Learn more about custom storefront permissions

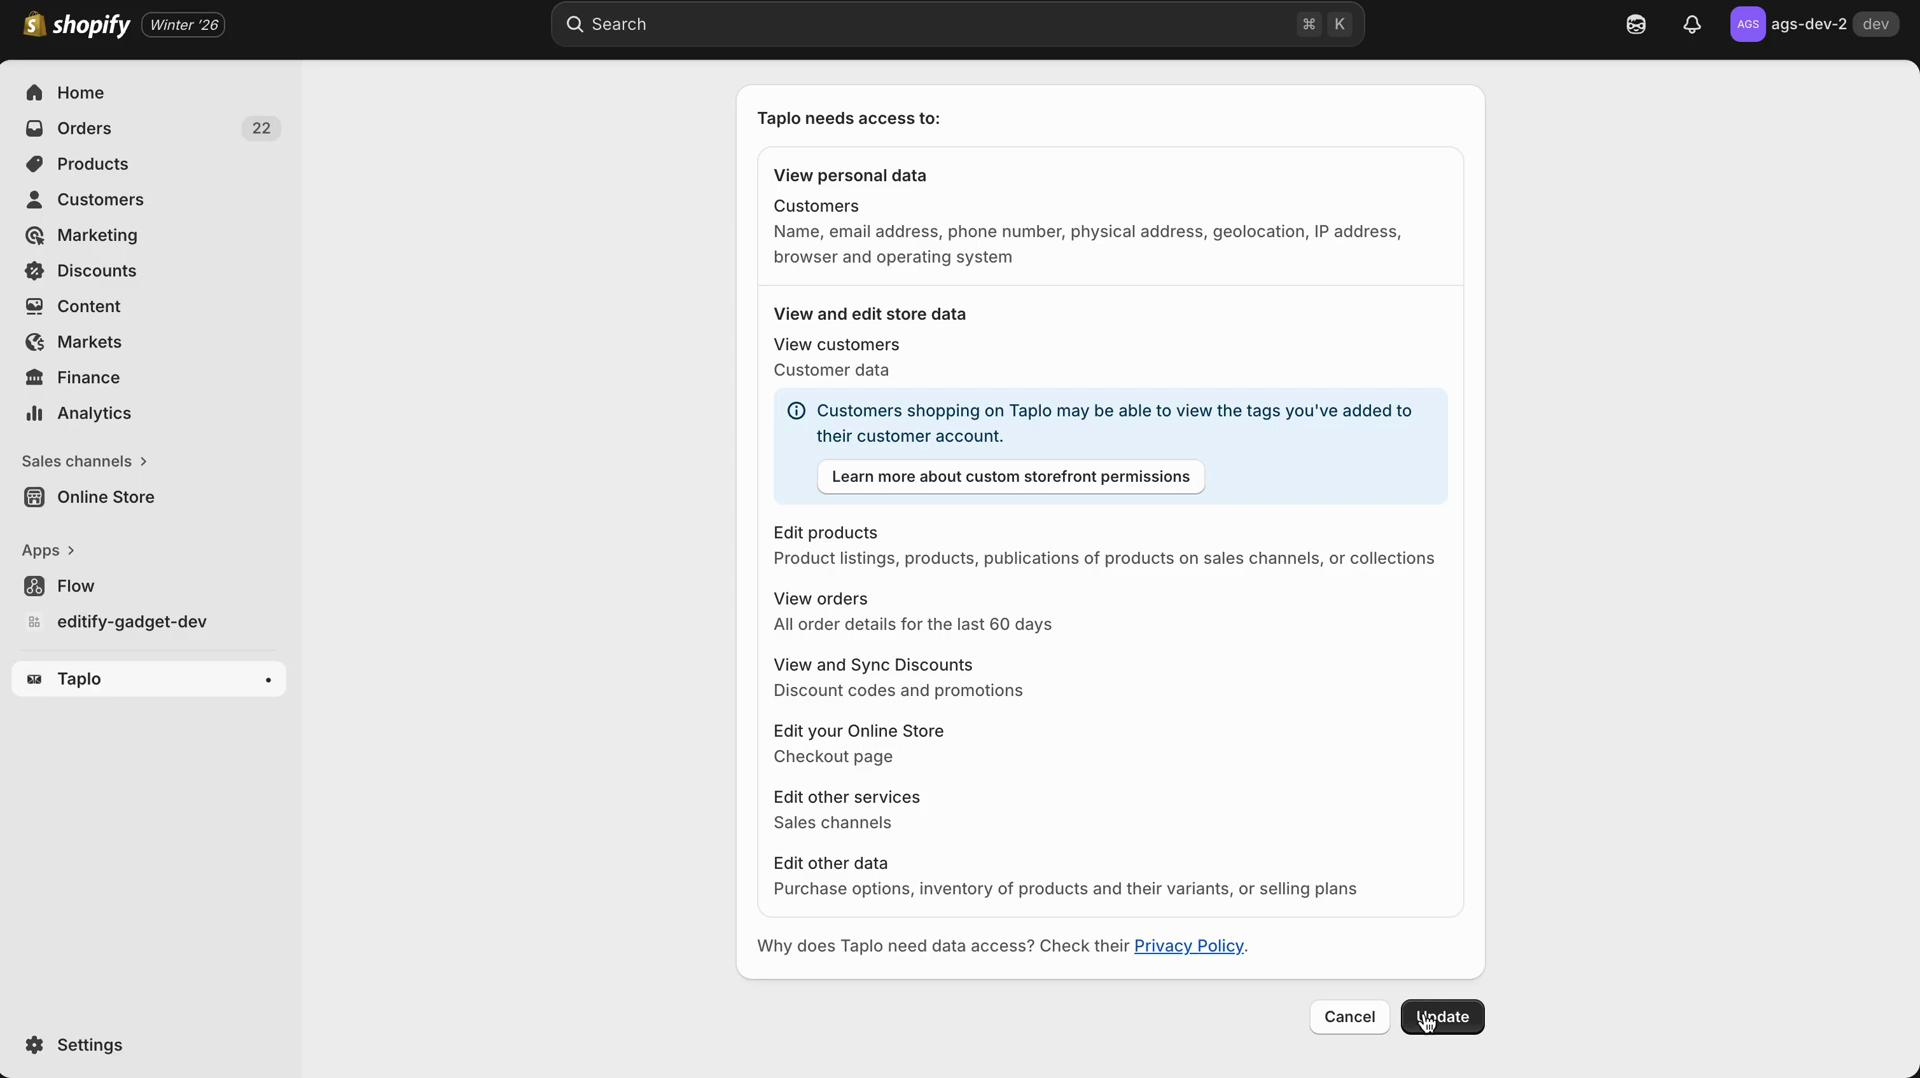point(1010,477)
